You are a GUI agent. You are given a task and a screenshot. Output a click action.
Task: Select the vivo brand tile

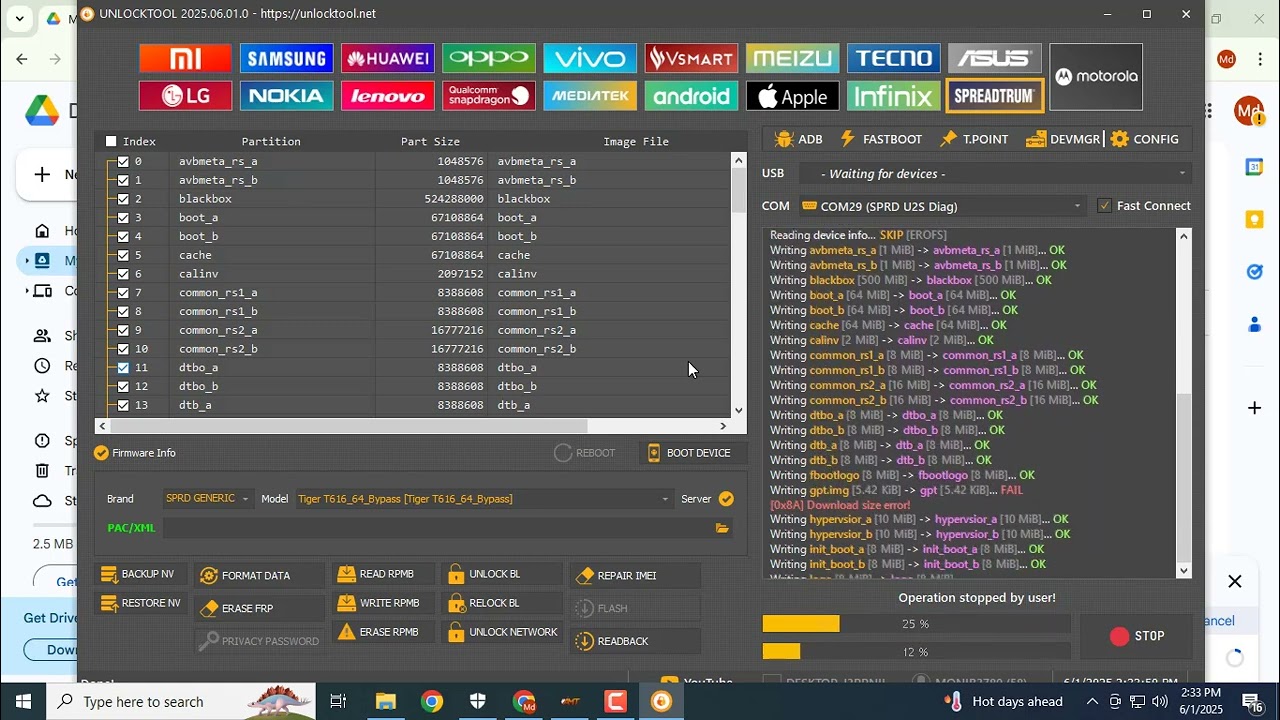coord(589,58)
